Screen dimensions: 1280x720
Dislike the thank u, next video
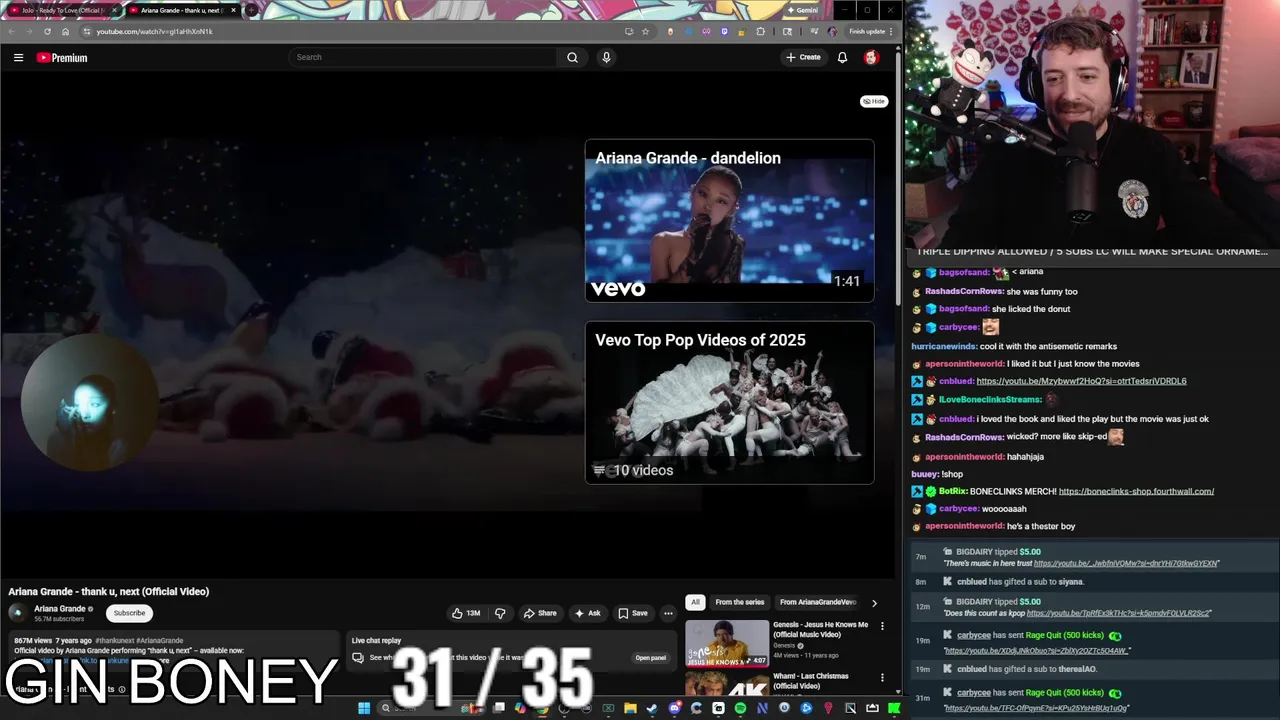point(500,613)
